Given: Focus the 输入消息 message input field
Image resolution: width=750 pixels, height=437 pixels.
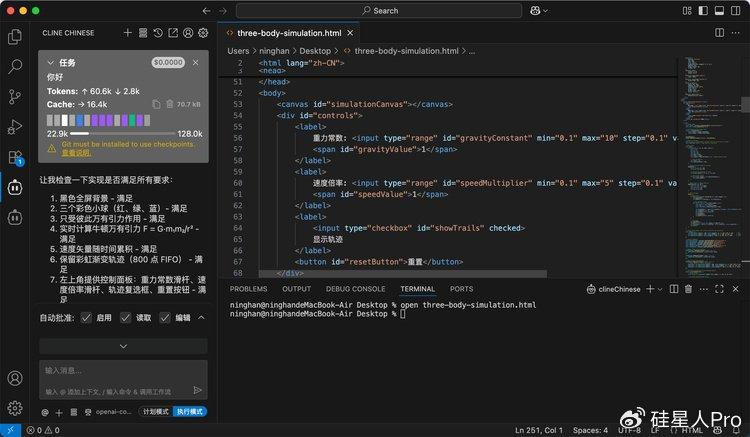Looking at the screenshot, I should [x=123, y=380].
